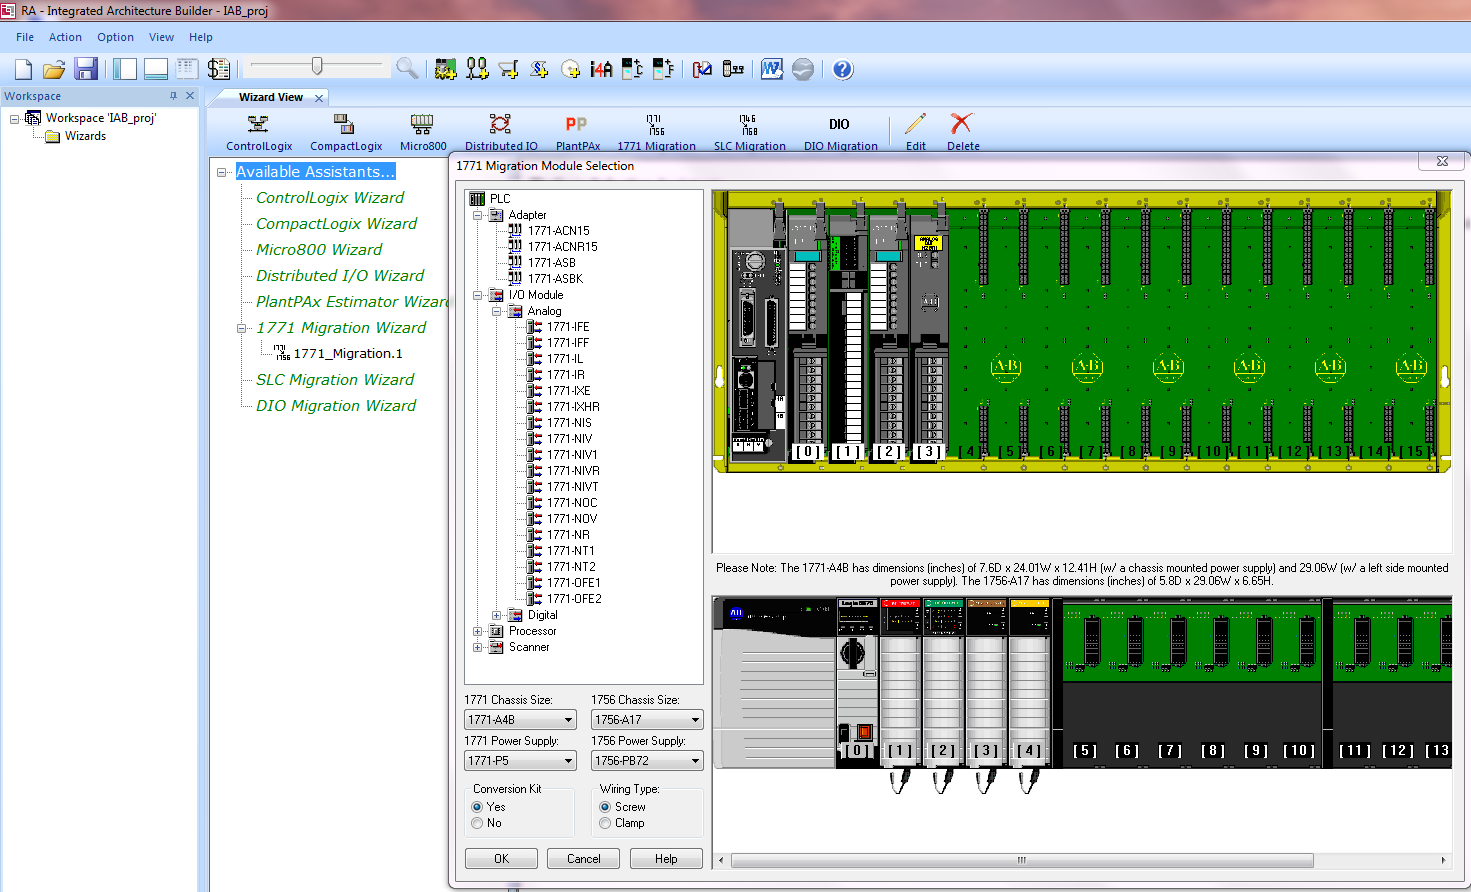Switch to the Wizard View tab
The image size is (1471, 892).
[x=270, y=97]
